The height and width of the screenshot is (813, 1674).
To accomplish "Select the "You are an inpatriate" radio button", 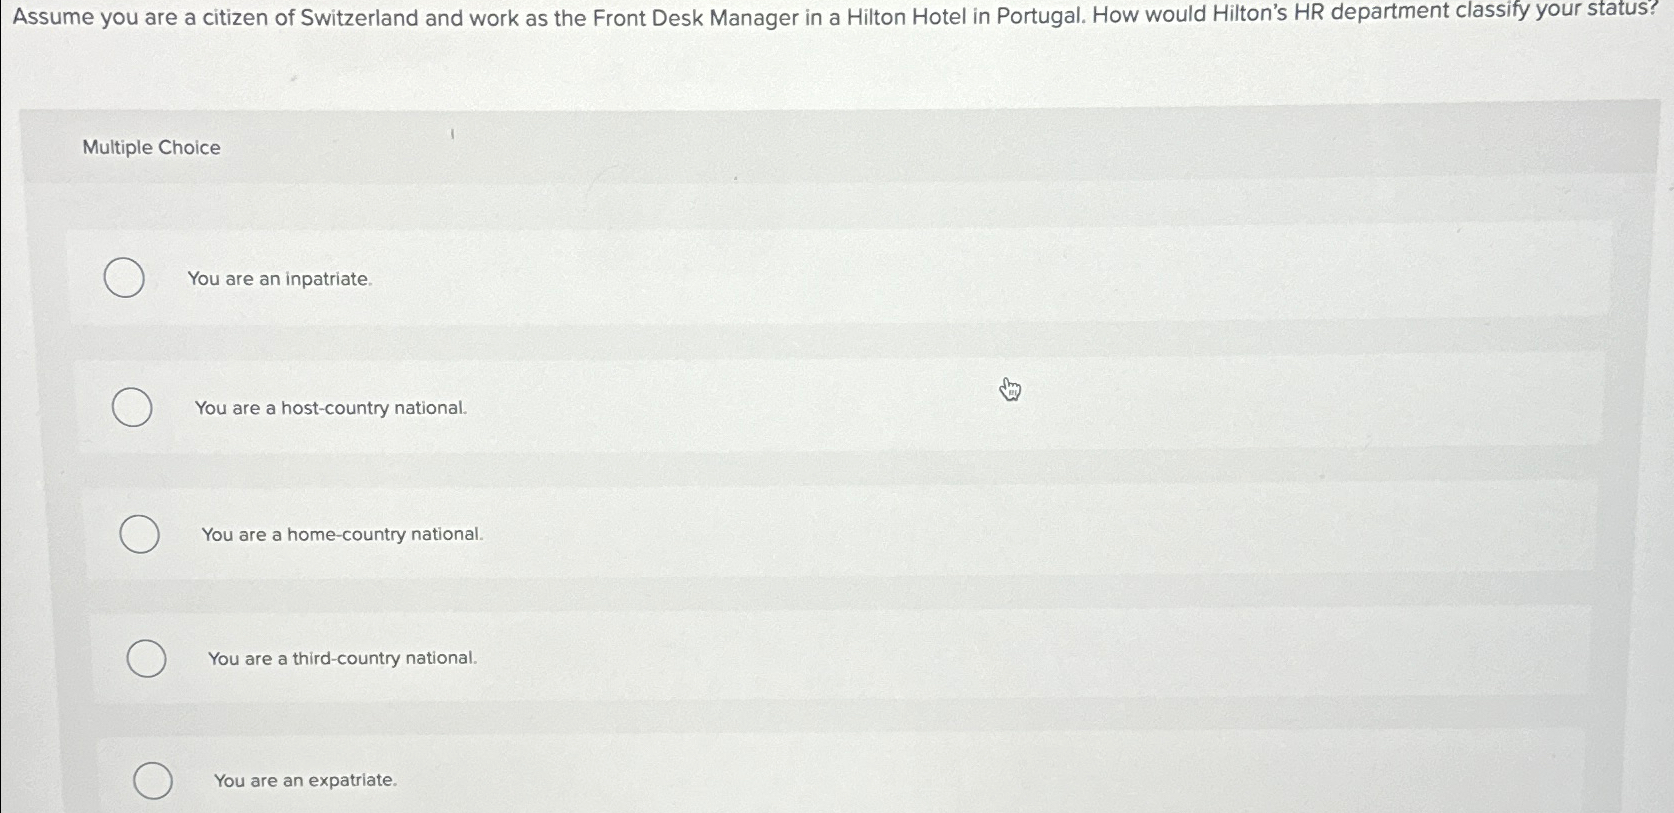I will 124,278.
